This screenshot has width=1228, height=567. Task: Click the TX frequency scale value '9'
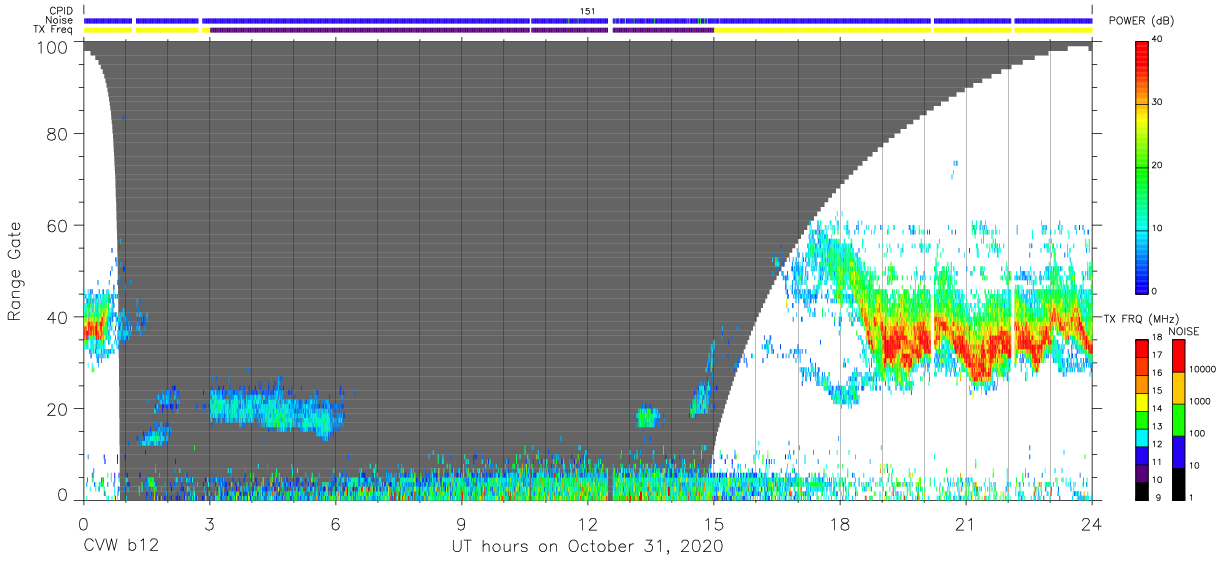(1157, 497)
